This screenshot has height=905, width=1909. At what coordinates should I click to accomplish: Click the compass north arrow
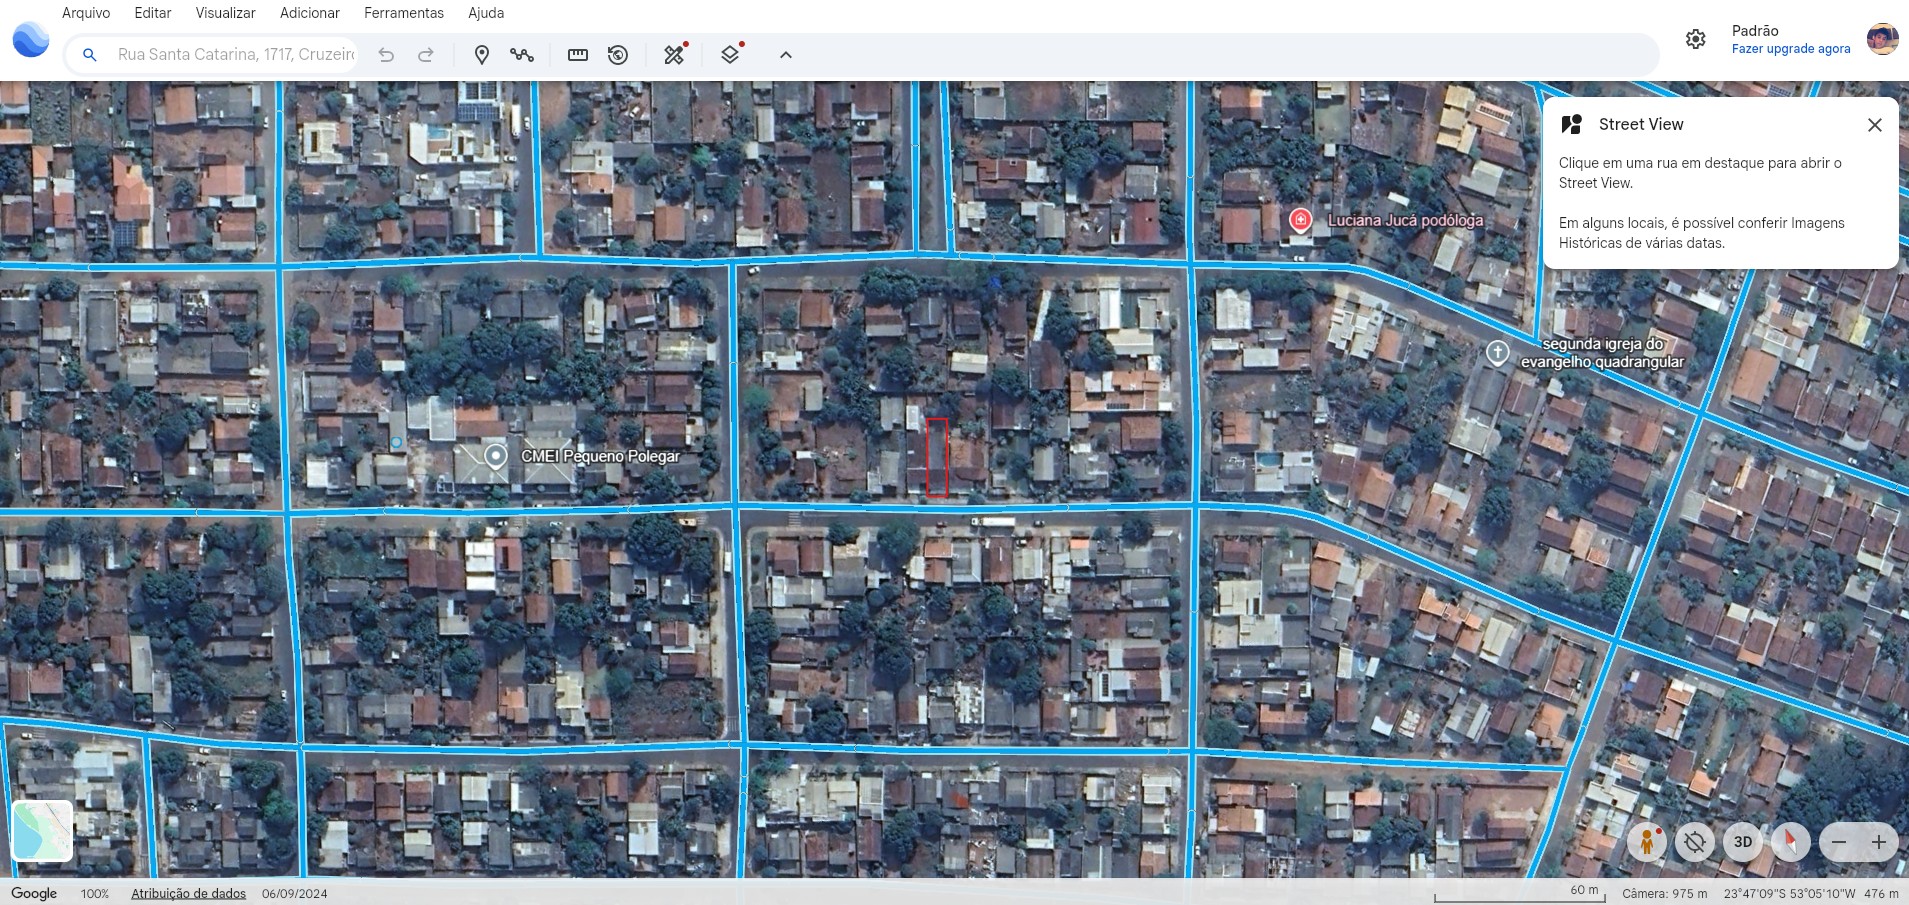(1791, 842)
